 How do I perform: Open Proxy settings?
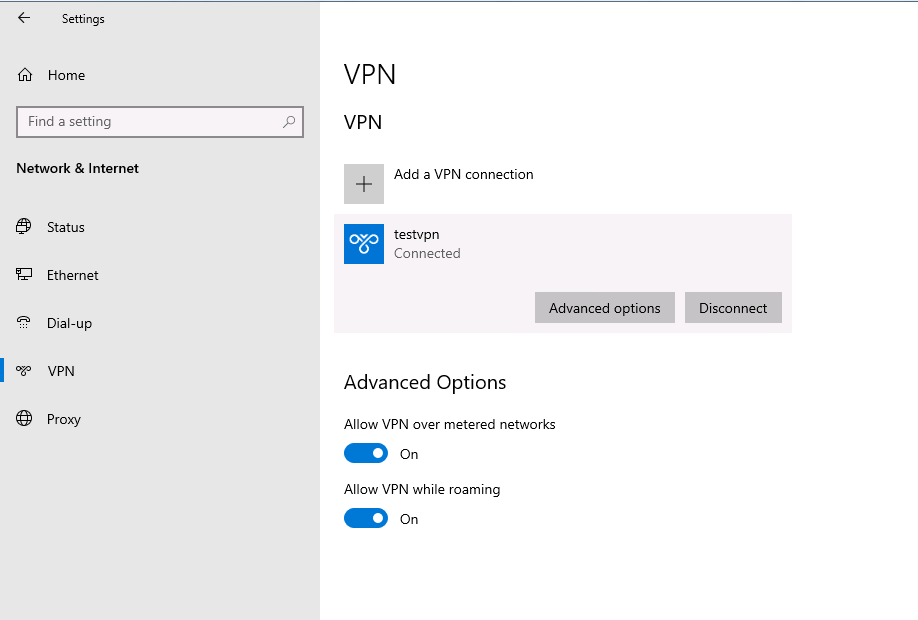pos(64,419)
